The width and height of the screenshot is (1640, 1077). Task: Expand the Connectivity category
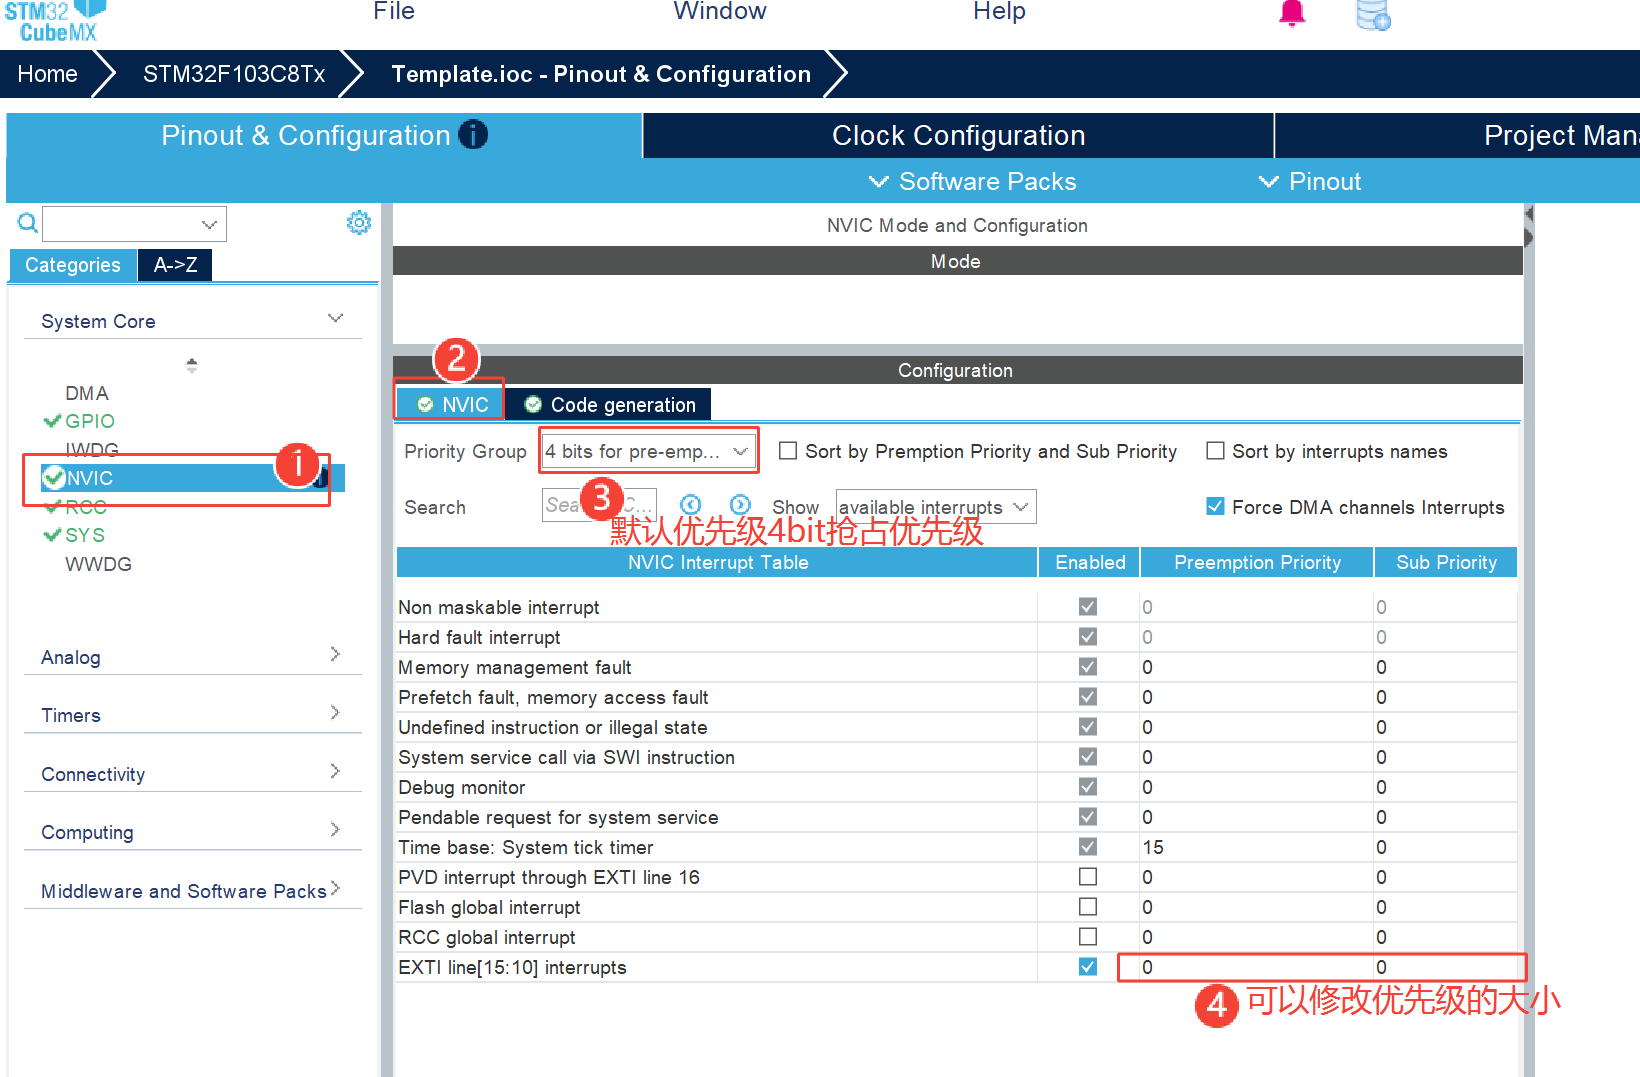[x=335, y=771]
